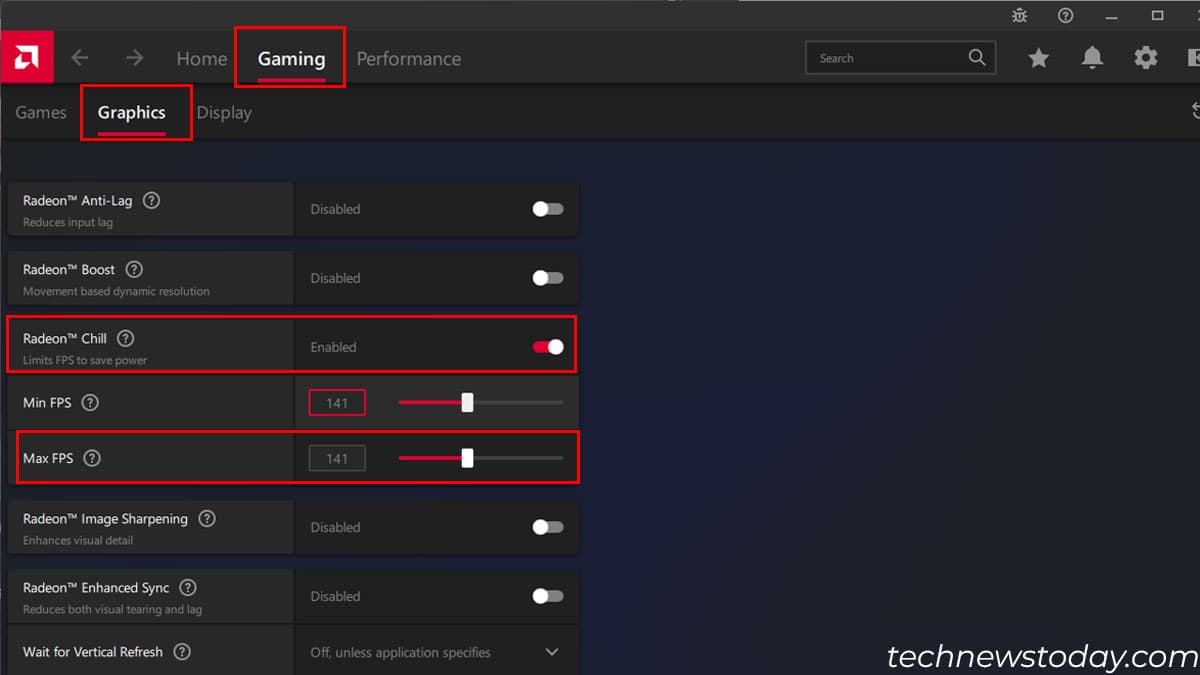Viewport: 1200px width, 675px height.
Task: Switch to the Games sub-tab
Action: pos(41,112)
